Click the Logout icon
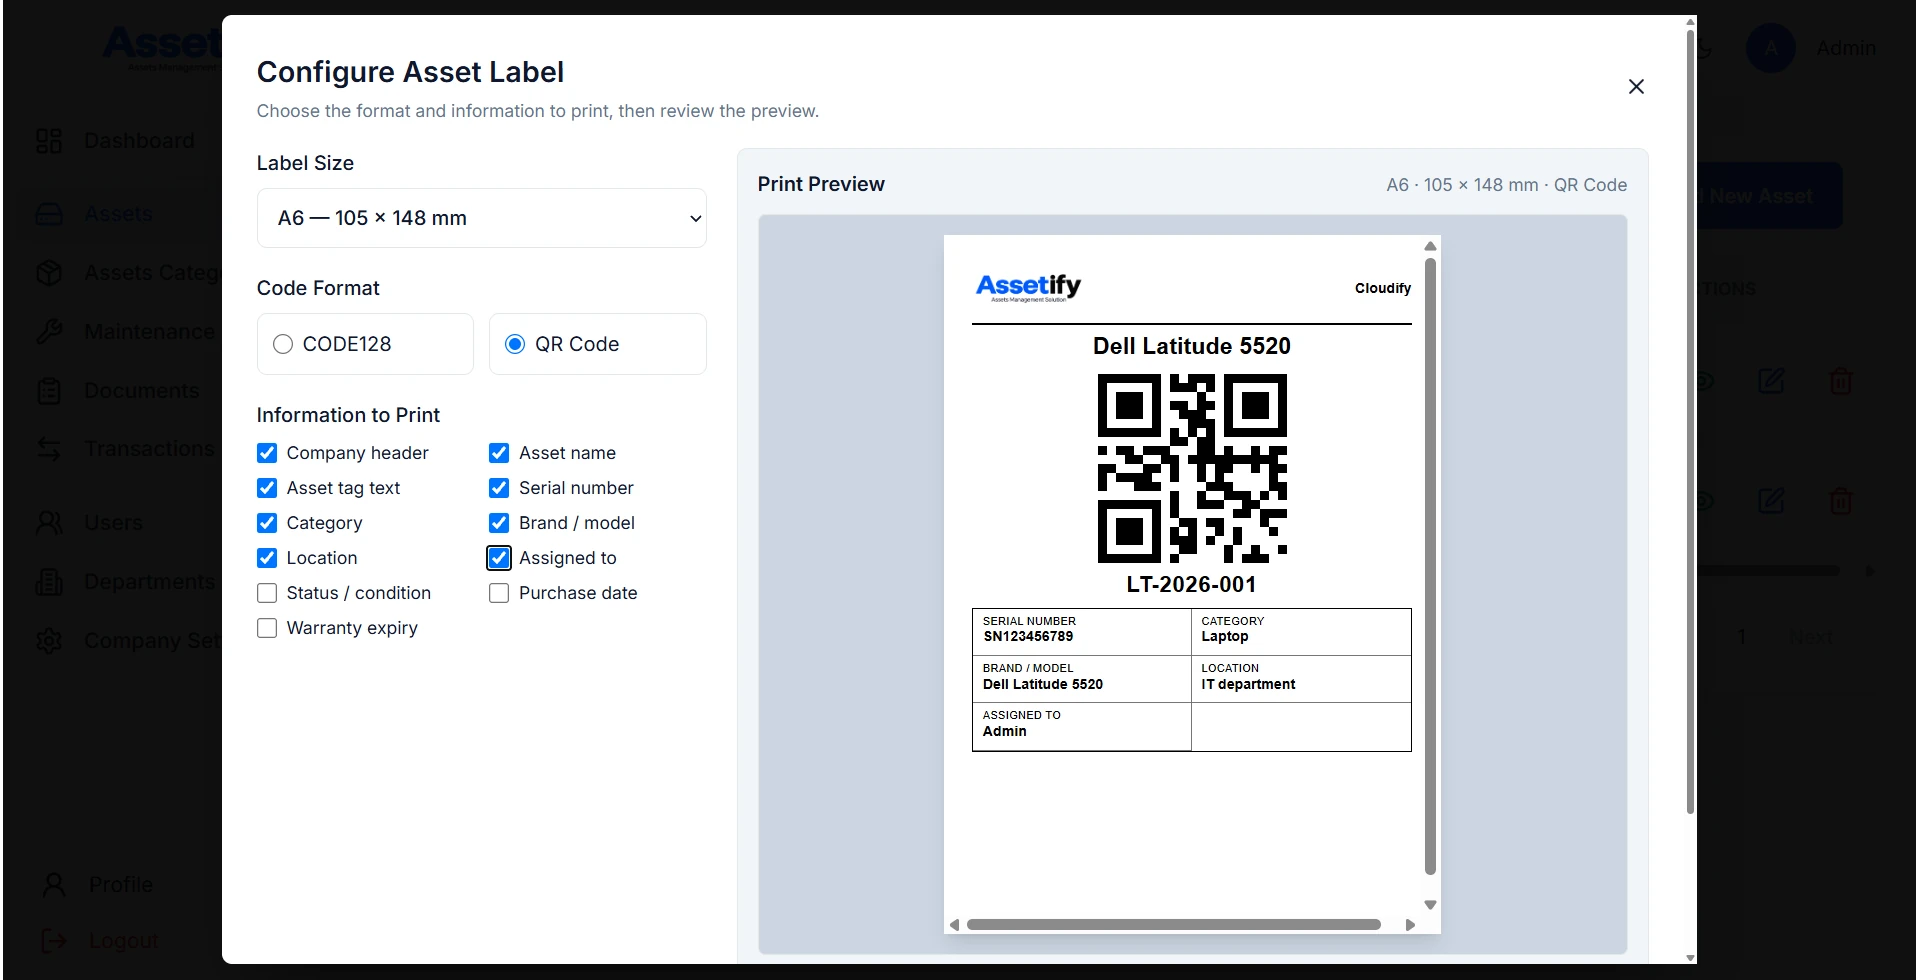 point(54,940)
